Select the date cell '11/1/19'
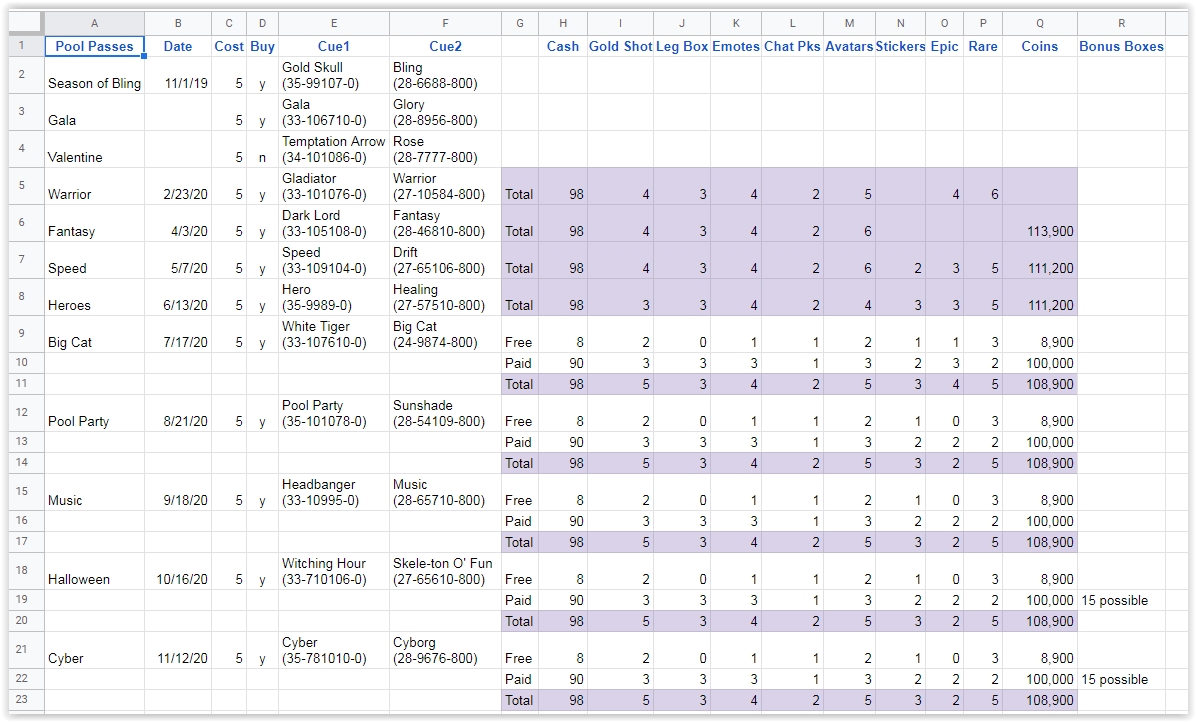Screen dimensions: 1196x722 [x=178, y=75]
